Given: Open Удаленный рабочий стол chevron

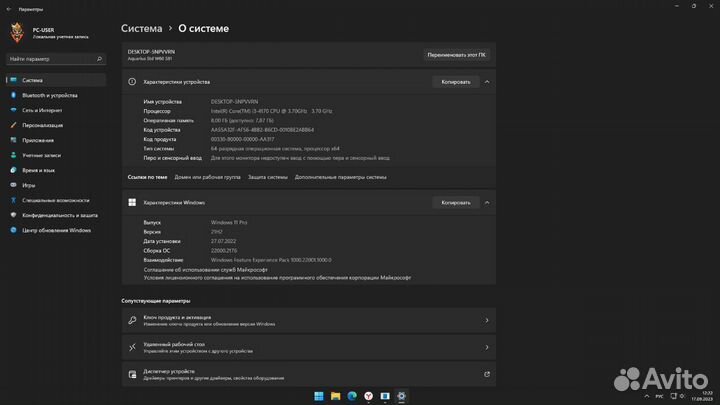Looking at the screenshot, I should coord(487,348).
